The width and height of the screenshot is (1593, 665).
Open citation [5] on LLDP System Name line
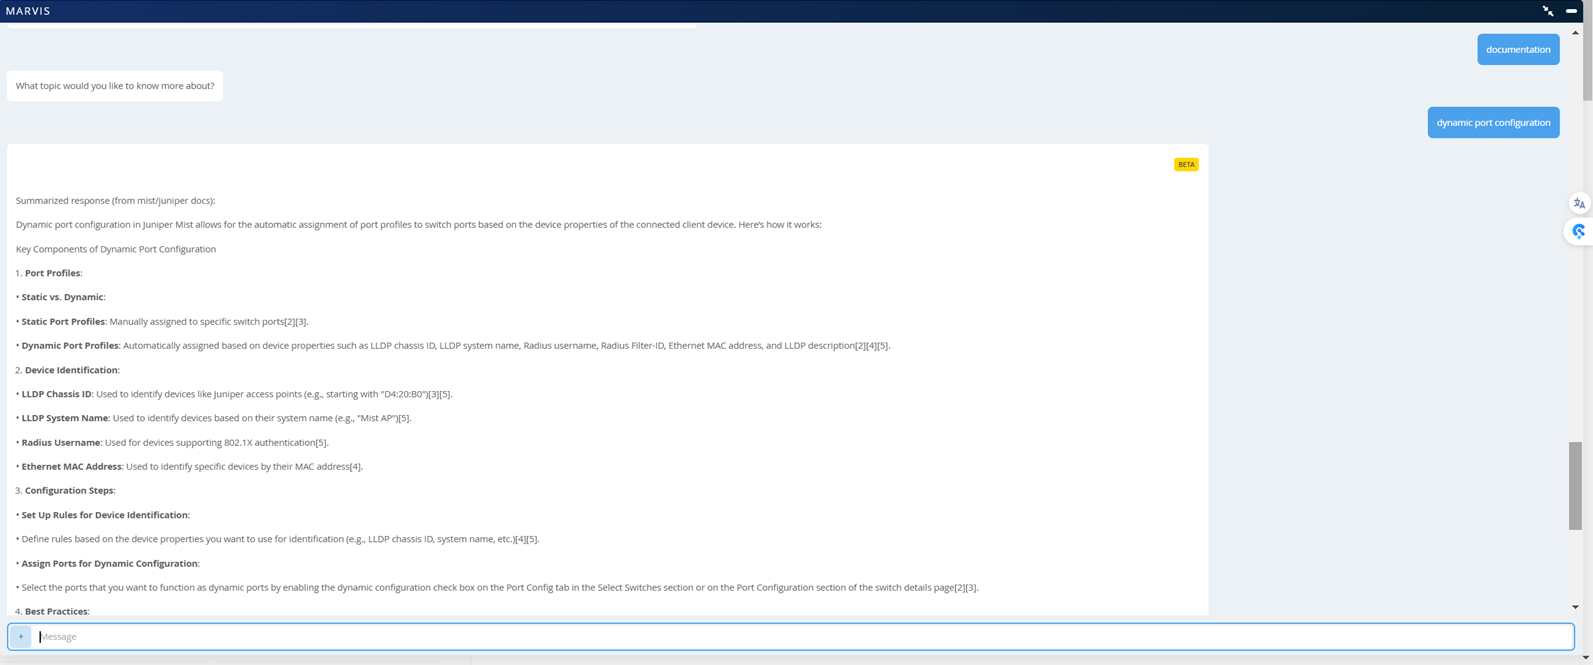point(404,419)
